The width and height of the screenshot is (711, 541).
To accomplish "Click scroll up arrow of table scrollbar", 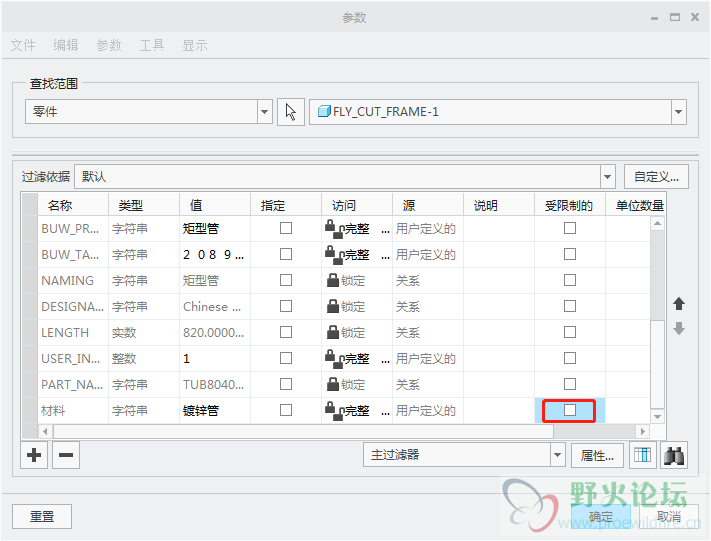I will [x=657, y=223].
